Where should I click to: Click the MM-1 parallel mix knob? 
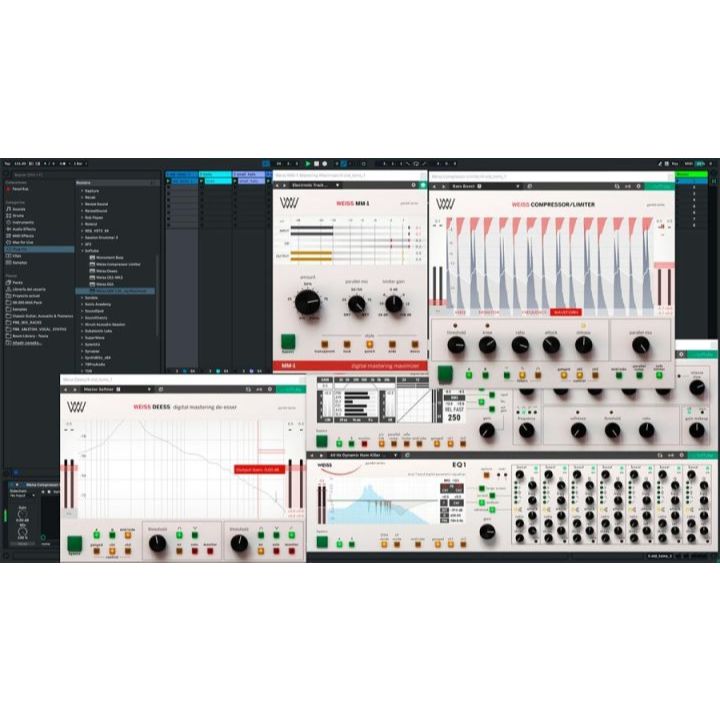click(357, 304)
